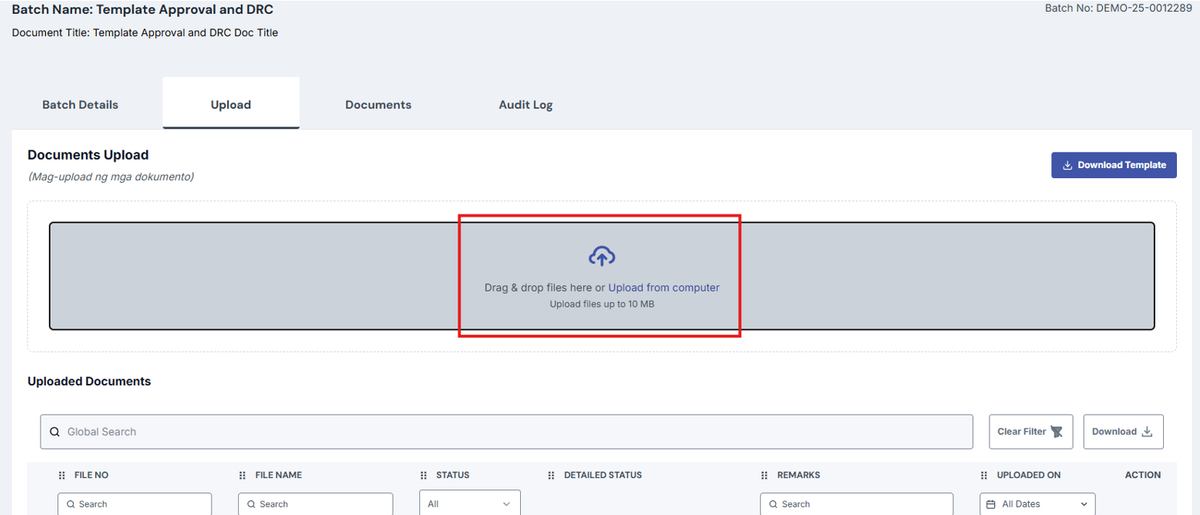Click the REMARKS column header

[799, 475]
